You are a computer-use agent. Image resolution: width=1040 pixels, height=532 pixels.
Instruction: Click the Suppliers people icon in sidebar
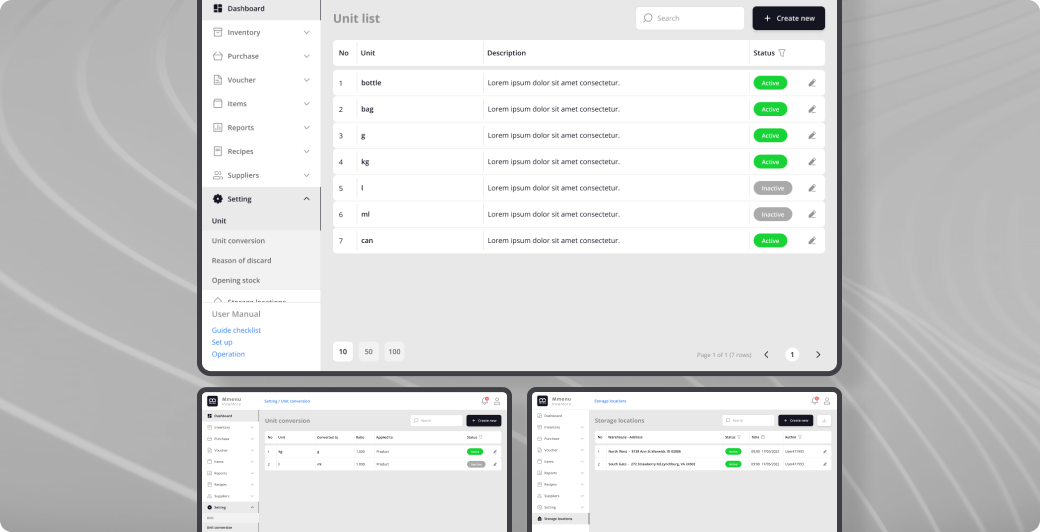point(218,175)
